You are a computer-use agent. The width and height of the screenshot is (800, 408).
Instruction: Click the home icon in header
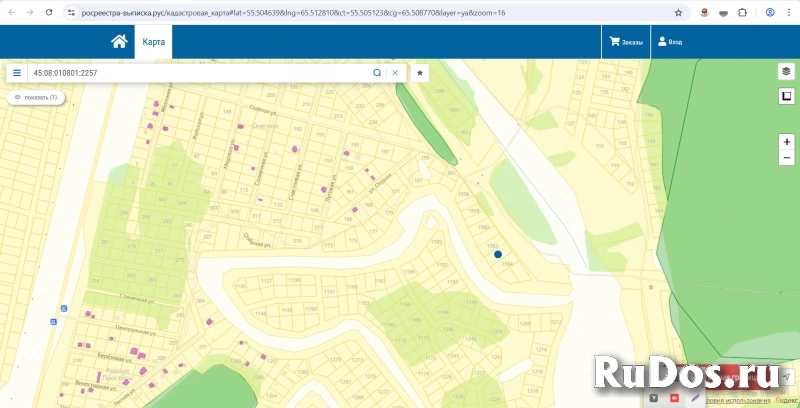119,42
